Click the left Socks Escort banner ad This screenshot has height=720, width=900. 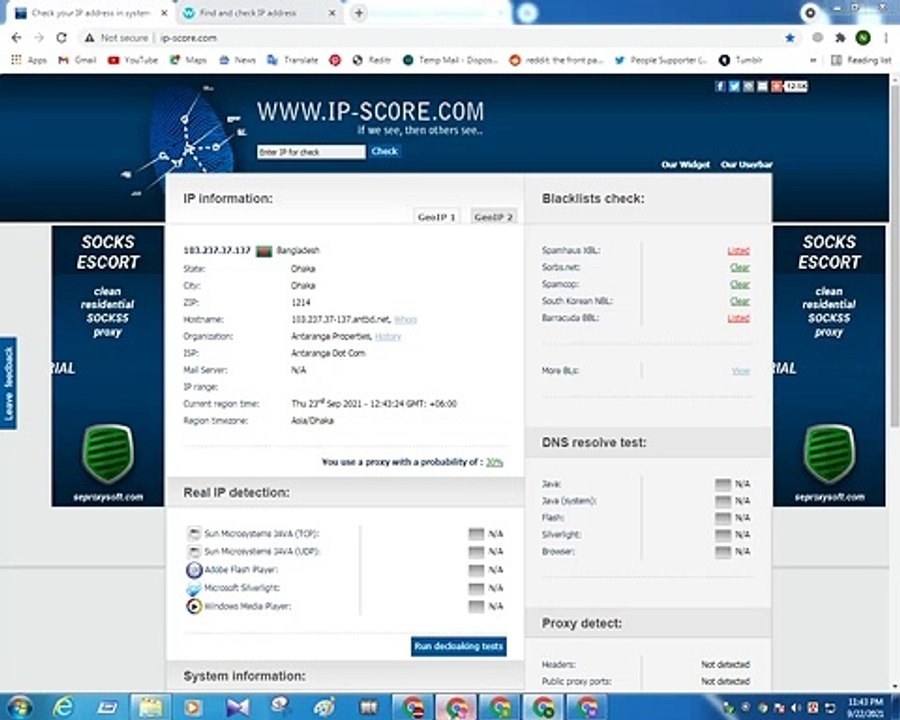pos(108,366)
